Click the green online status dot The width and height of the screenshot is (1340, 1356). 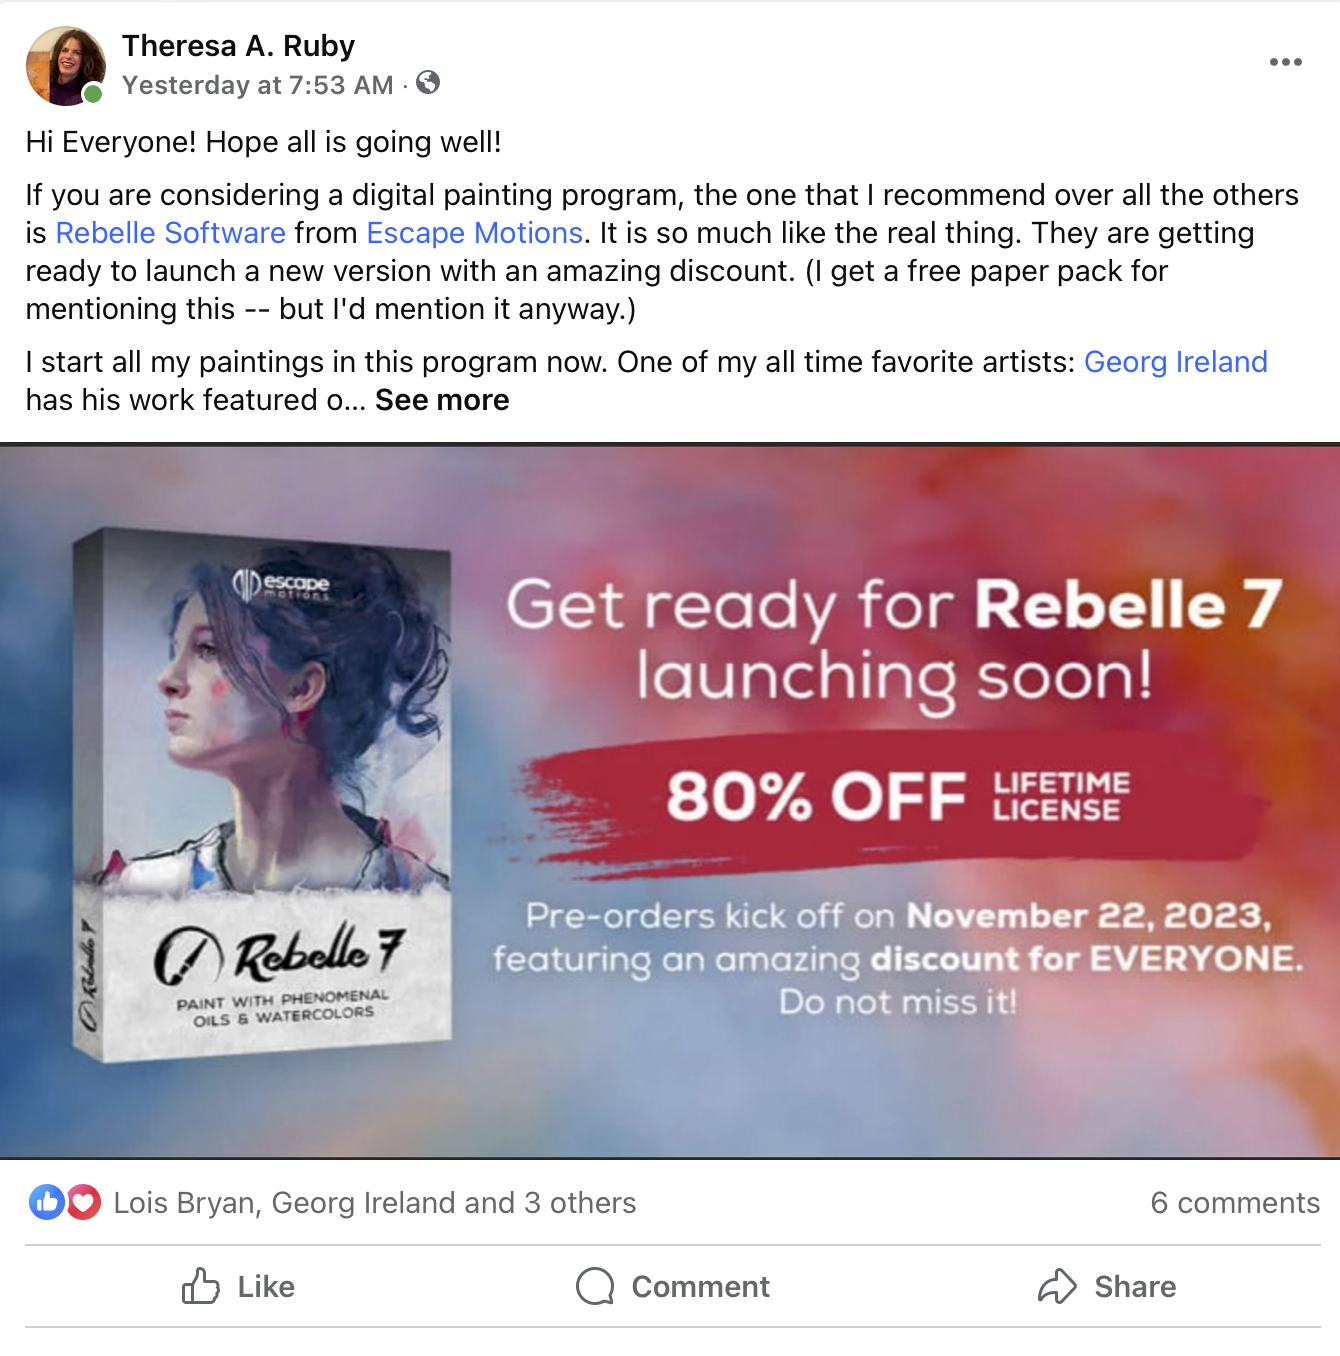tap(92, 94)
